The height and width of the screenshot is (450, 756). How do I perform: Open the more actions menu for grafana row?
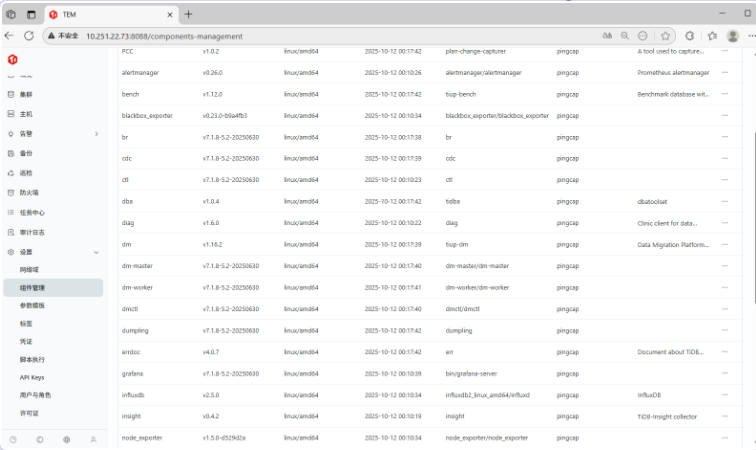coord(725,374)
